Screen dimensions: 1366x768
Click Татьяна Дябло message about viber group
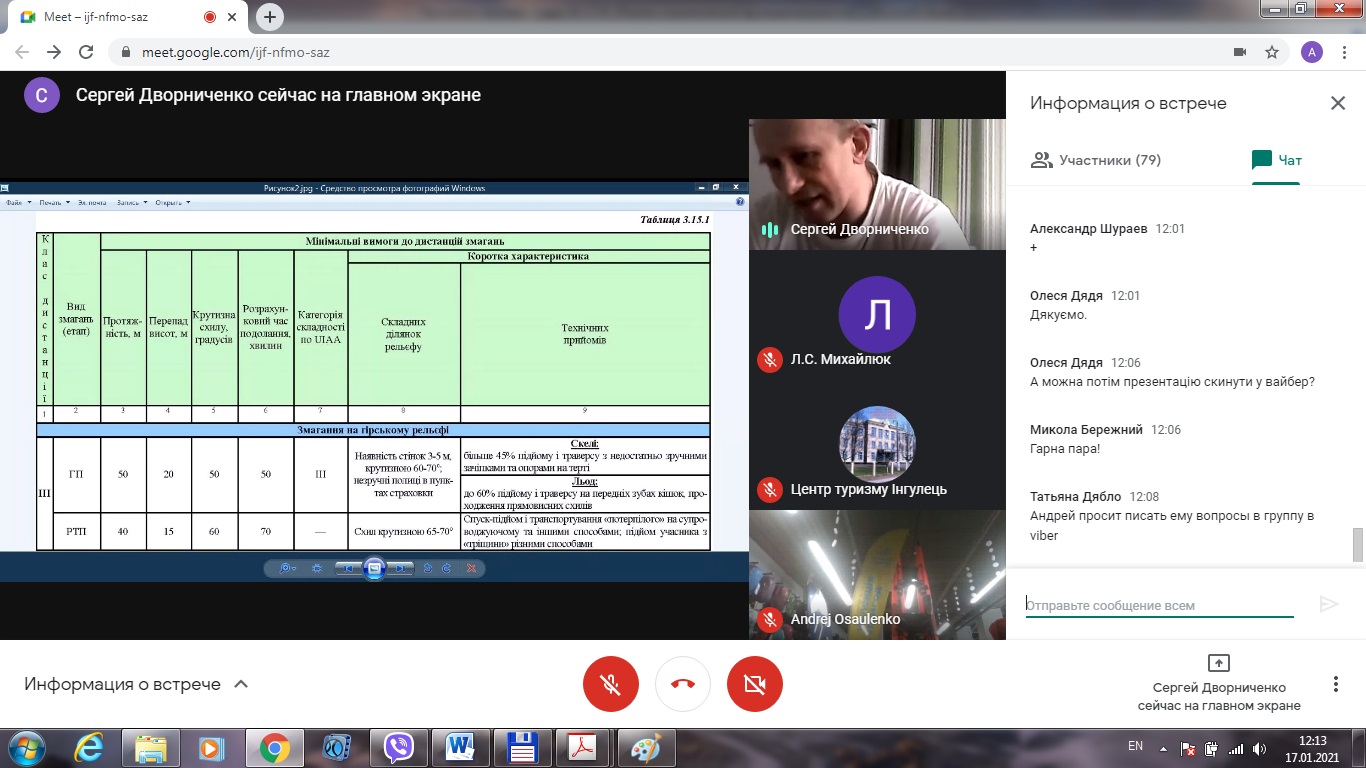point(1172,525)
